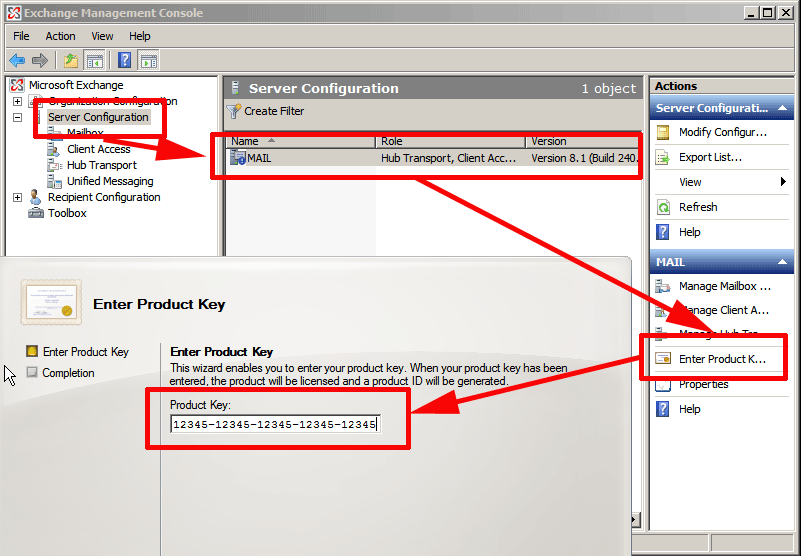Click Enter Product Key wizard step
Viewport: 801px width, 556px height.
(x=85, y=352)
